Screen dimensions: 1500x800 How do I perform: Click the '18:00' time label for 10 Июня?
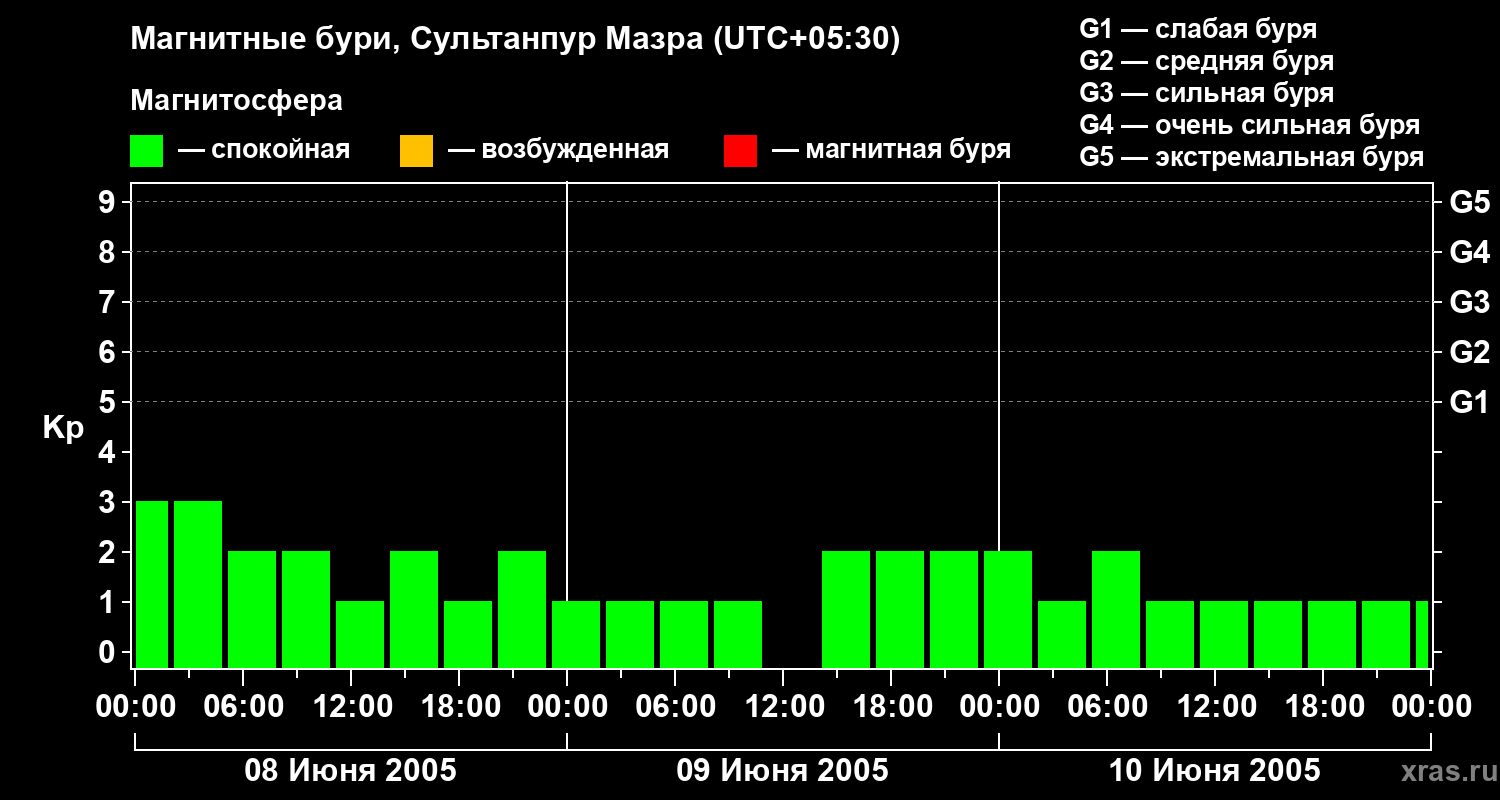[x=1323, y=707]
